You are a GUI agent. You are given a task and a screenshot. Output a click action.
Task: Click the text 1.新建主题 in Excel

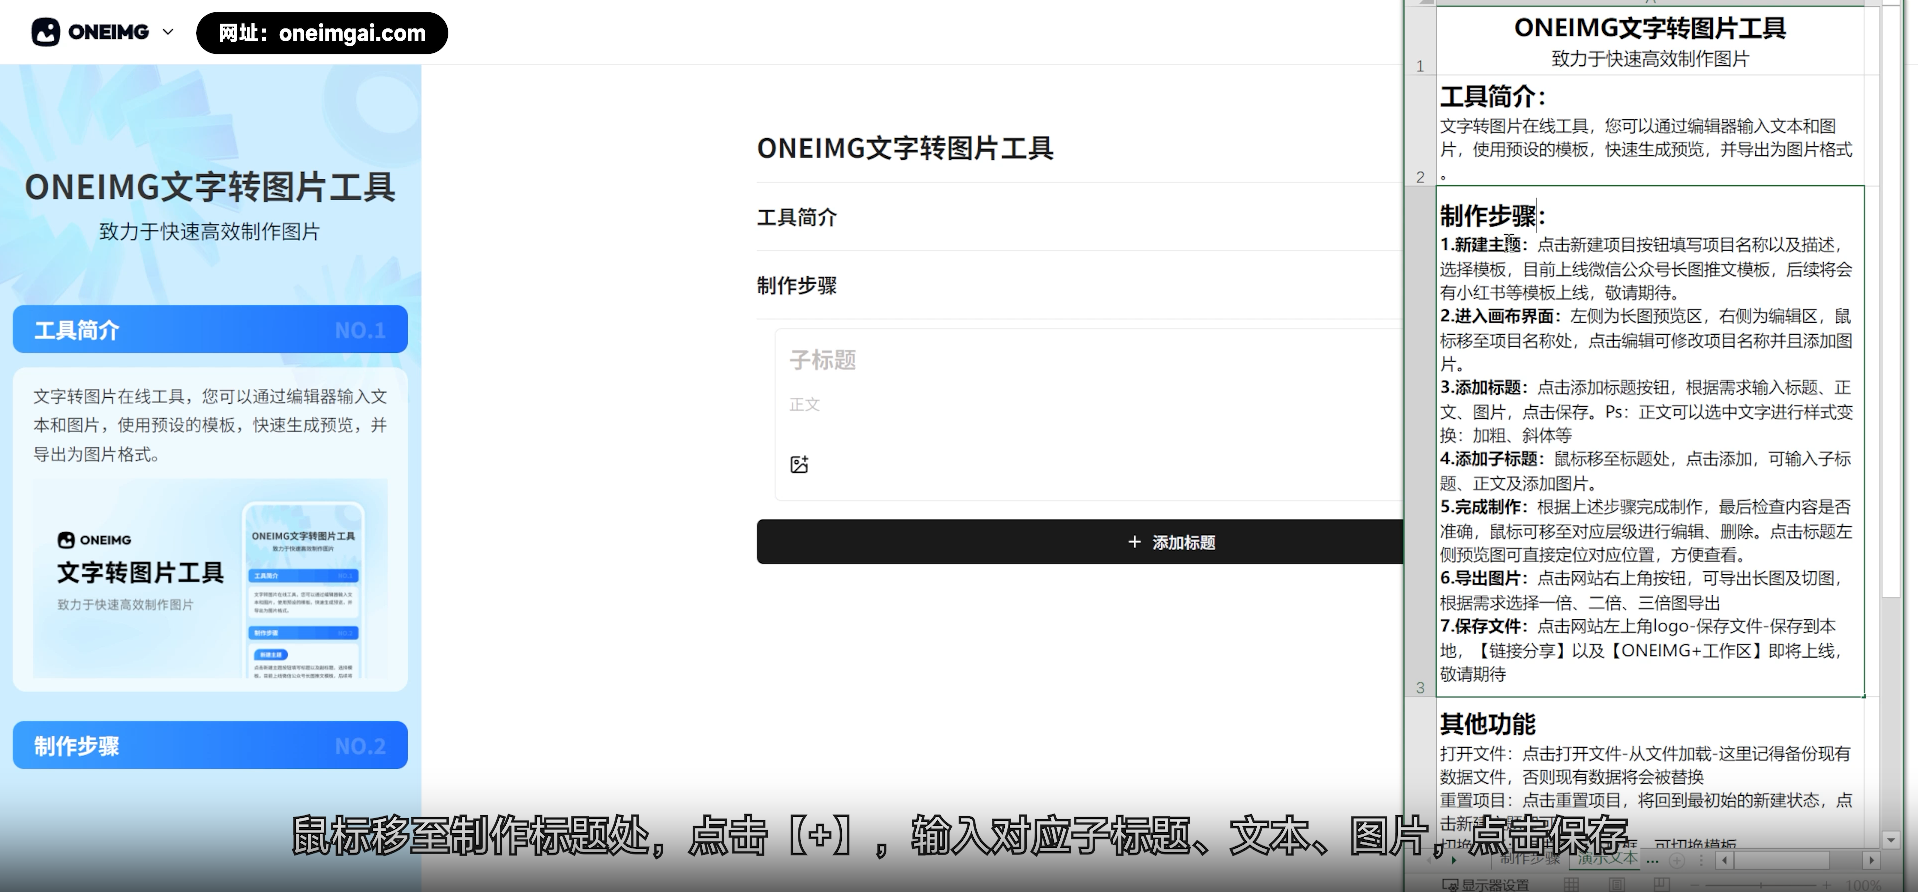1484,245
